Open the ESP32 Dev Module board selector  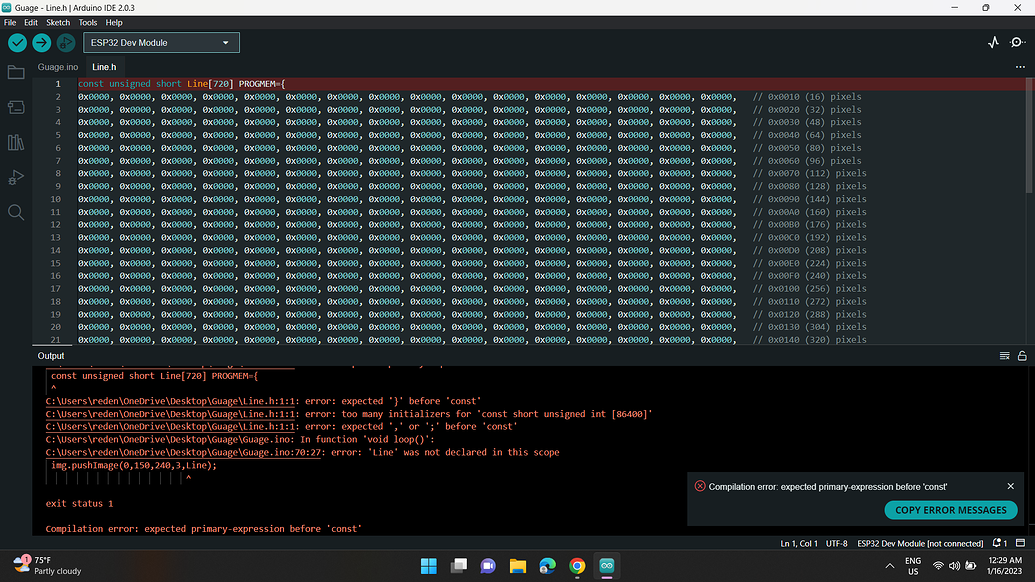160,42
